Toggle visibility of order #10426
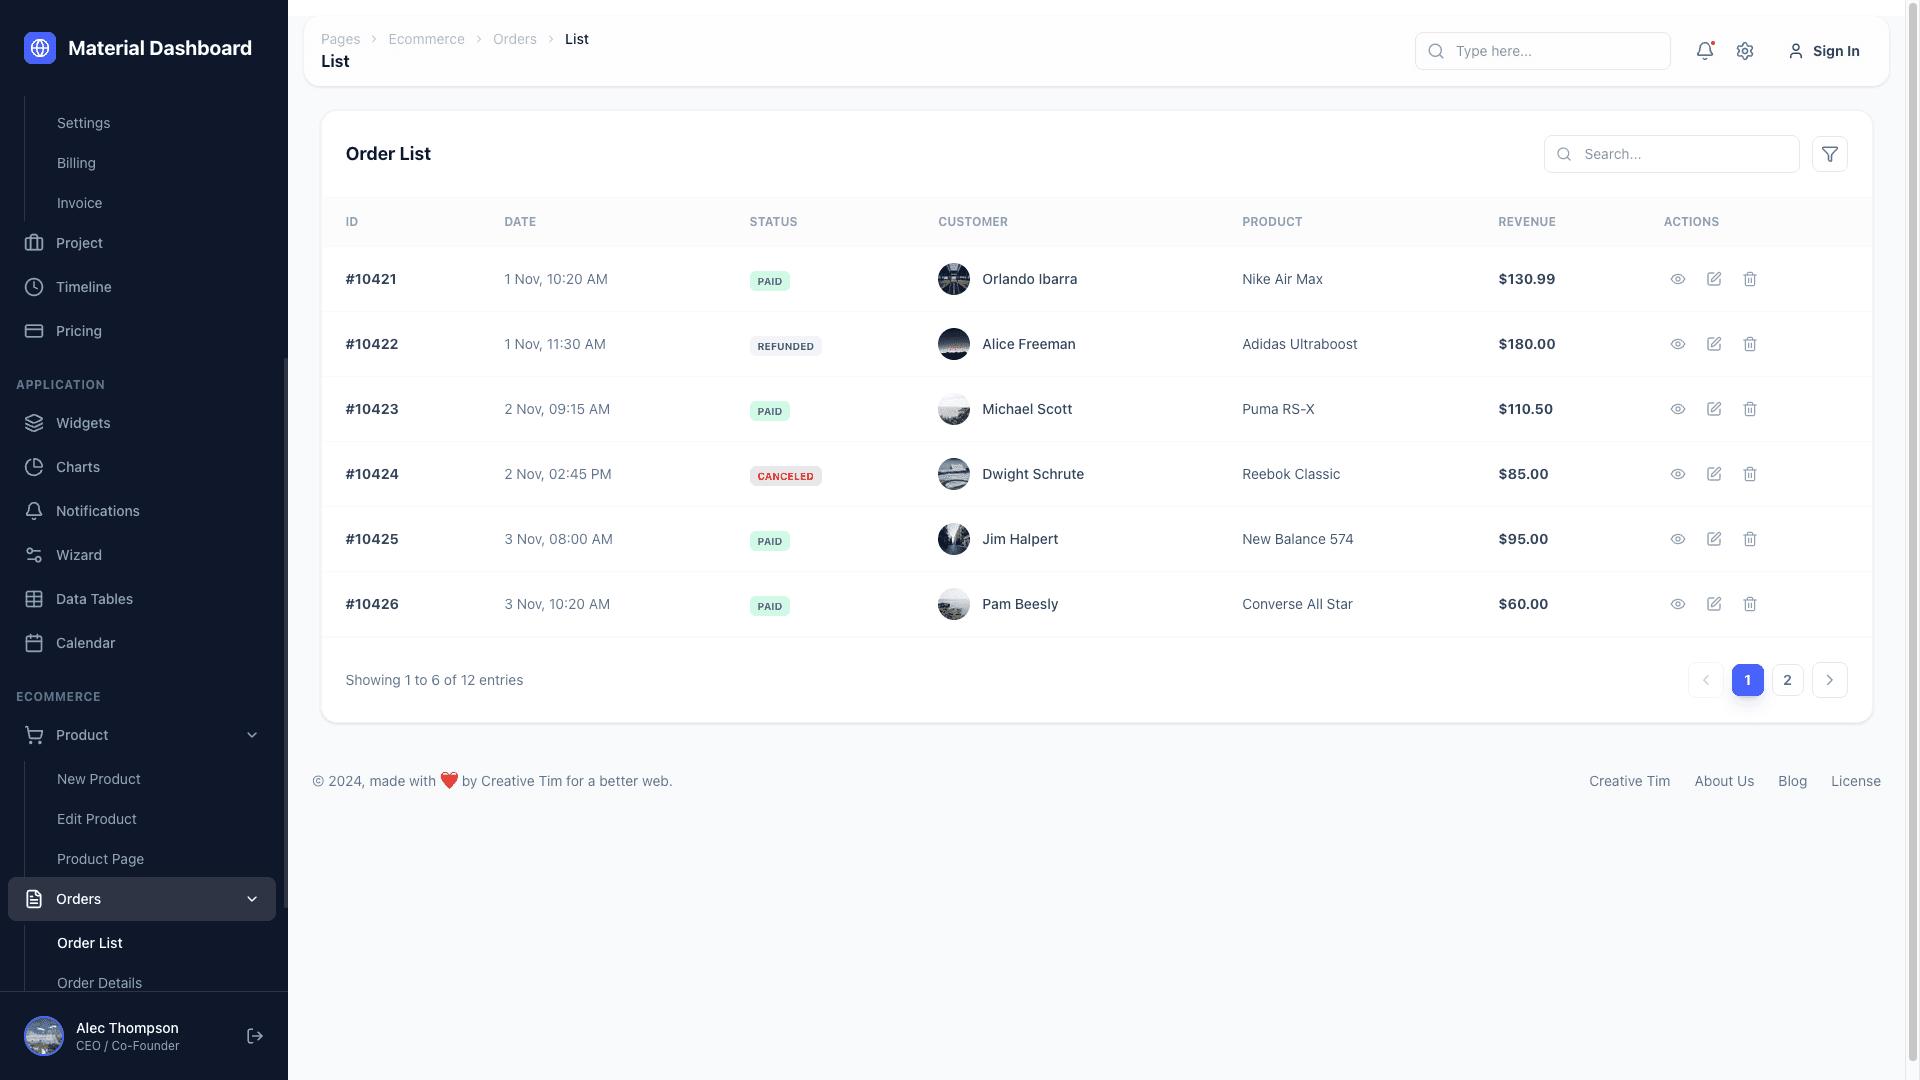The height and width of the screenshot is (1080, 1920). pyautogui.click(x=1678, y=604)
